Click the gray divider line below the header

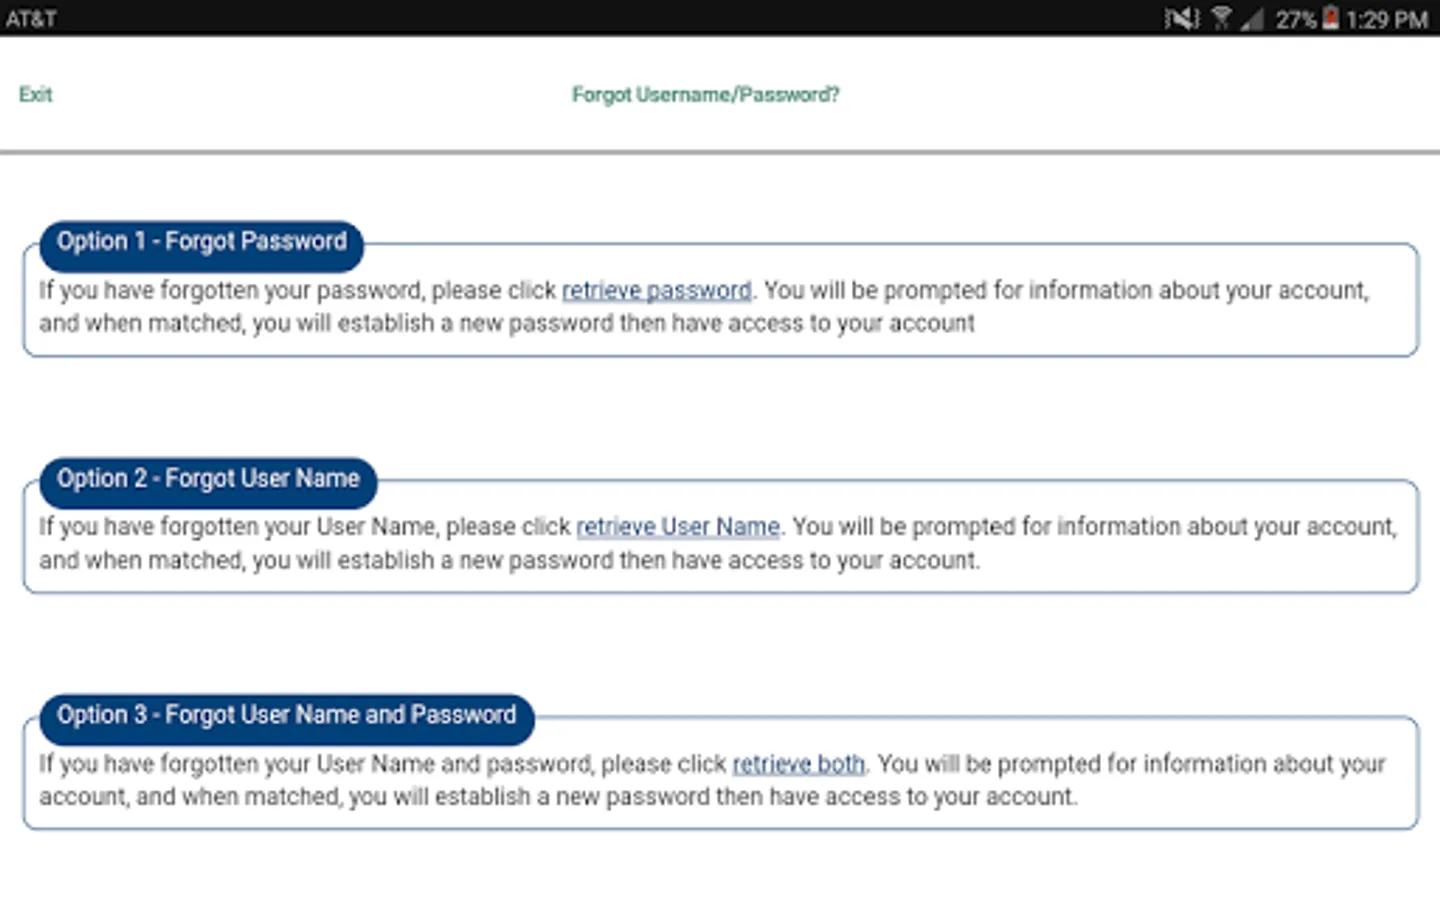pos(720,153)
